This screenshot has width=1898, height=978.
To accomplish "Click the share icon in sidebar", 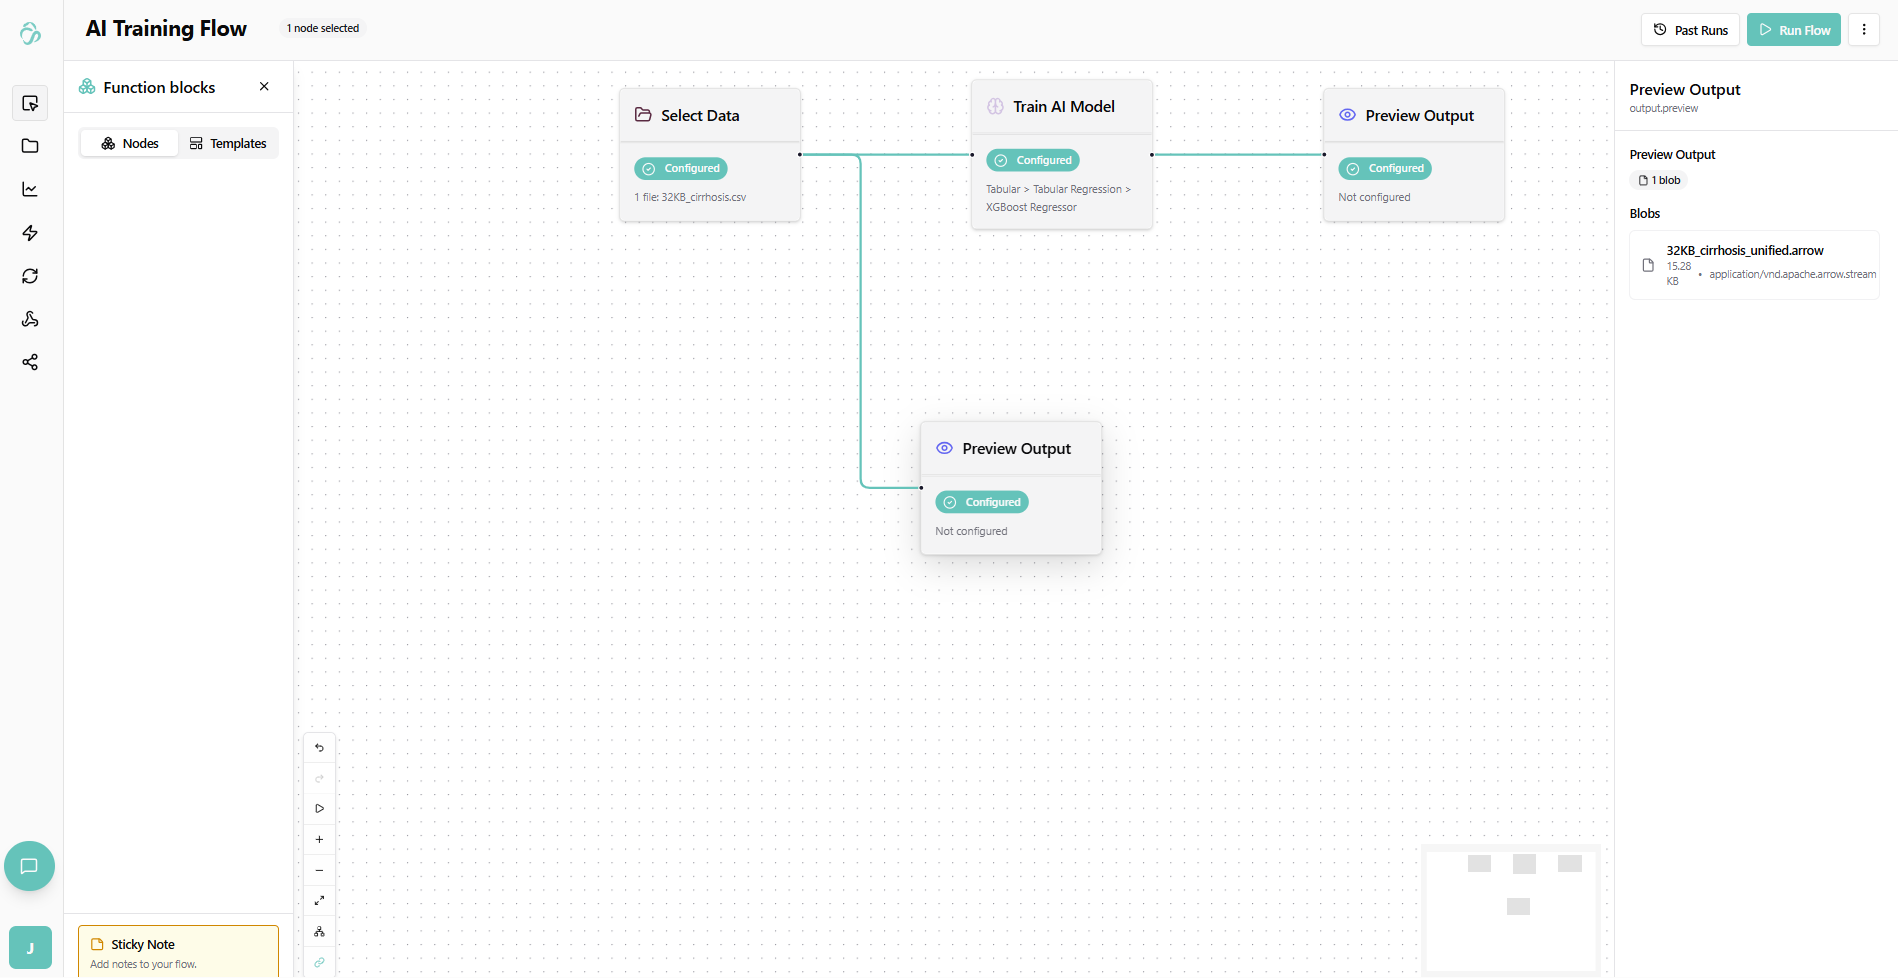I will (x=30, y=362).
